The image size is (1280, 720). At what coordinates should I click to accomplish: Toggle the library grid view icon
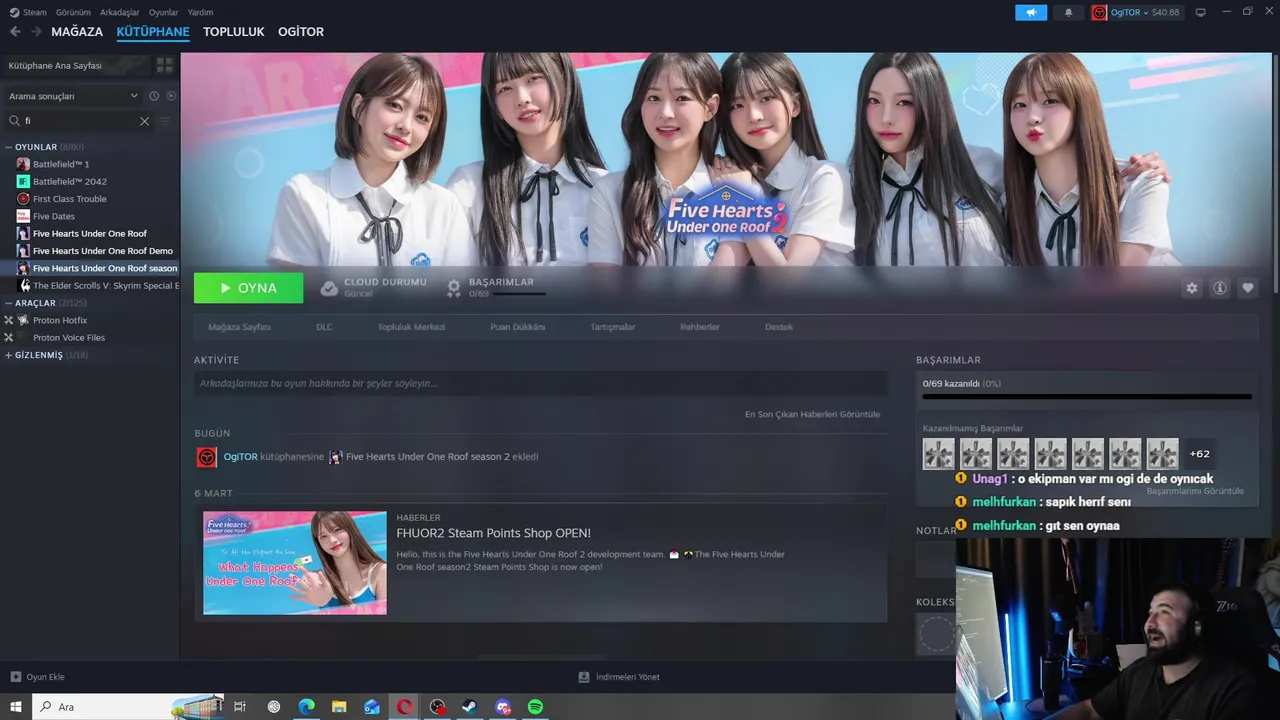click(165, 65)
